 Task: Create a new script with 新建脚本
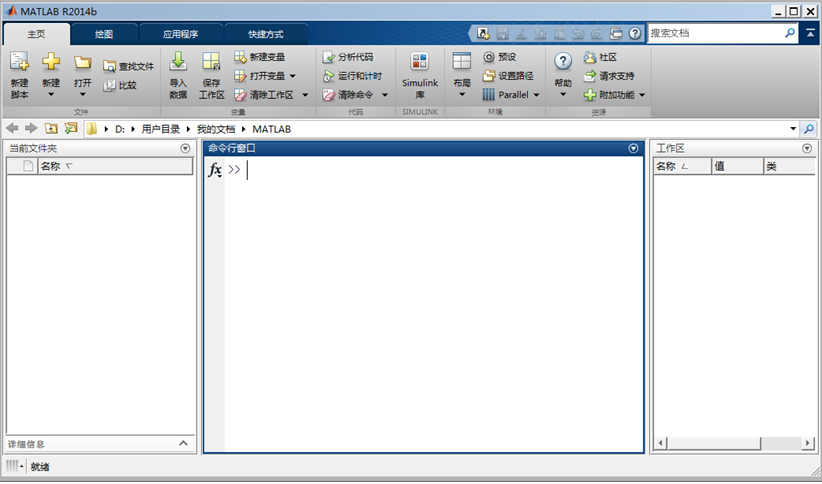pos(19,74)
